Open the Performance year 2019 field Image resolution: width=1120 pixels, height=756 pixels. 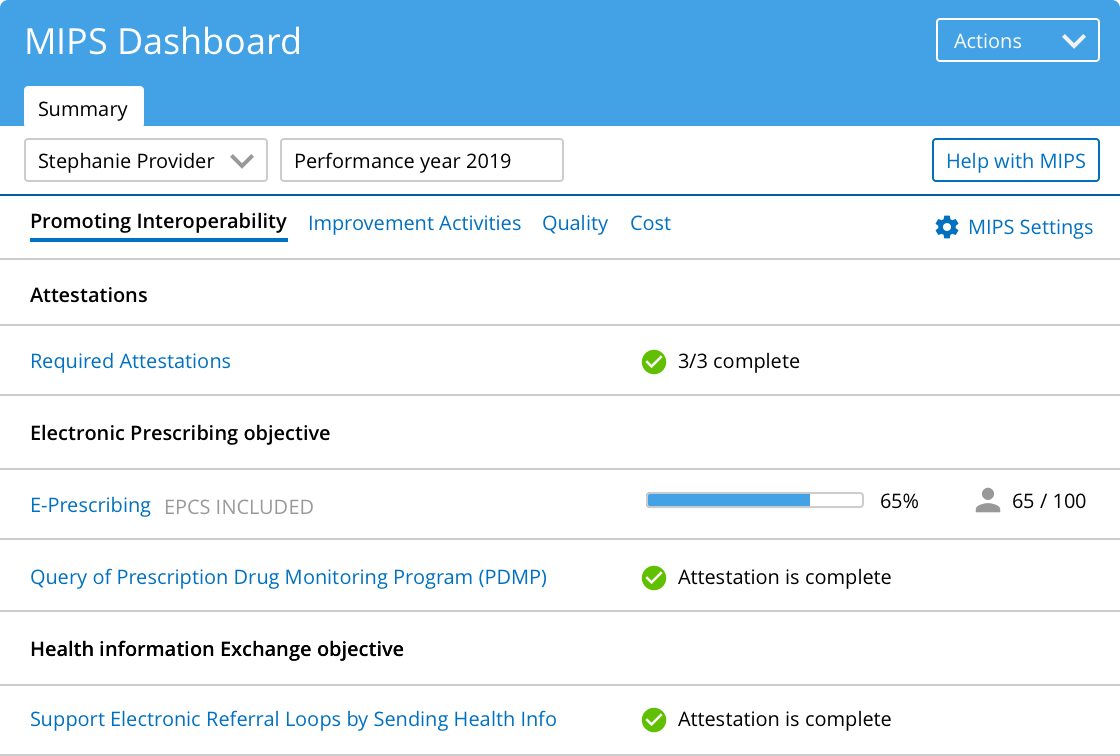(x=421, y=161)
